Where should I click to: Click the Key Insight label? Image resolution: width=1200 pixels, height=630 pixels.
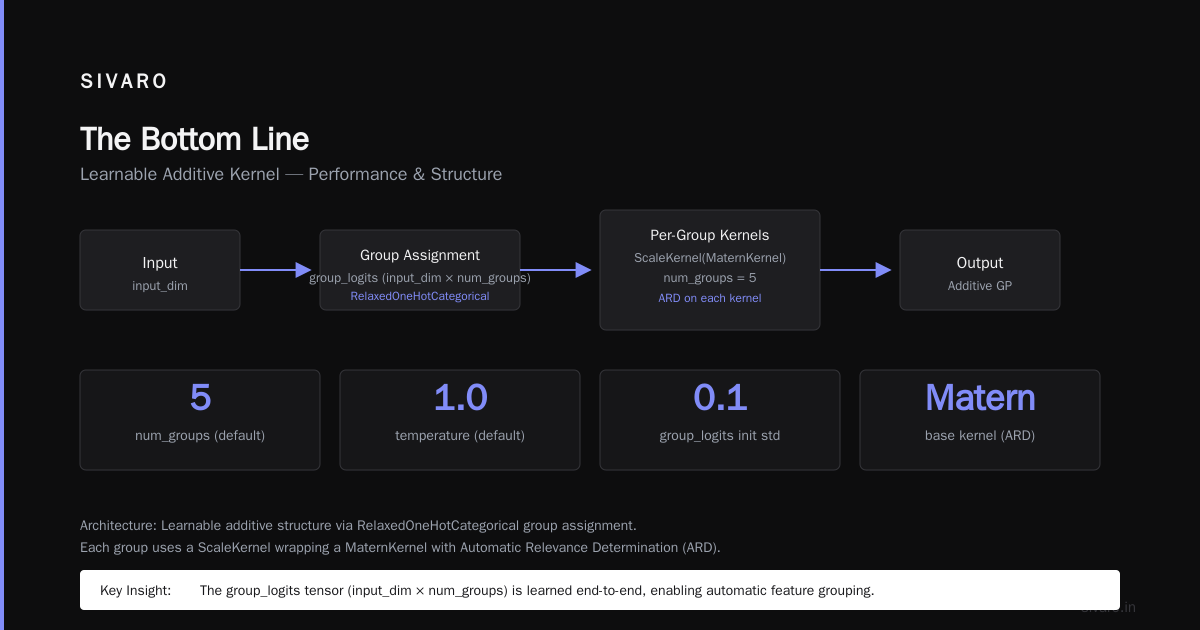(x=135, y=590)
